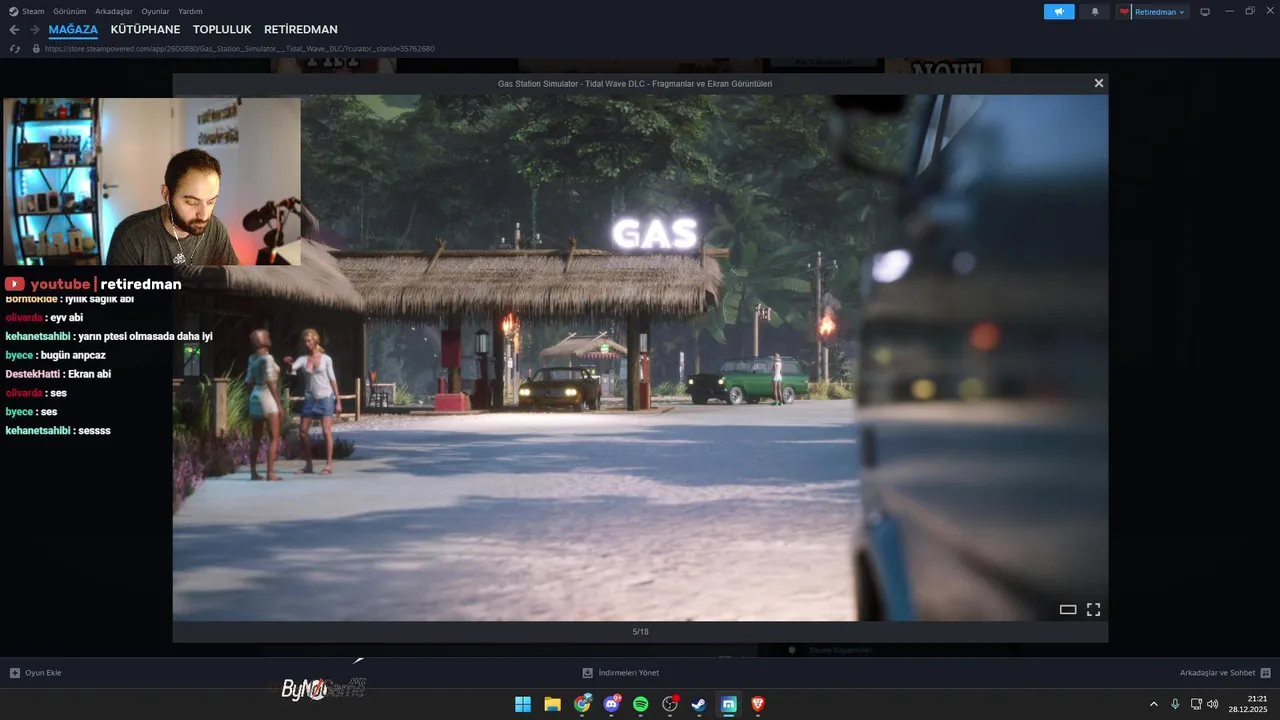Open Spotify from the taskbar
Image resolution: width=1280 pixels, height=720 pixels.
pos(640,704)
